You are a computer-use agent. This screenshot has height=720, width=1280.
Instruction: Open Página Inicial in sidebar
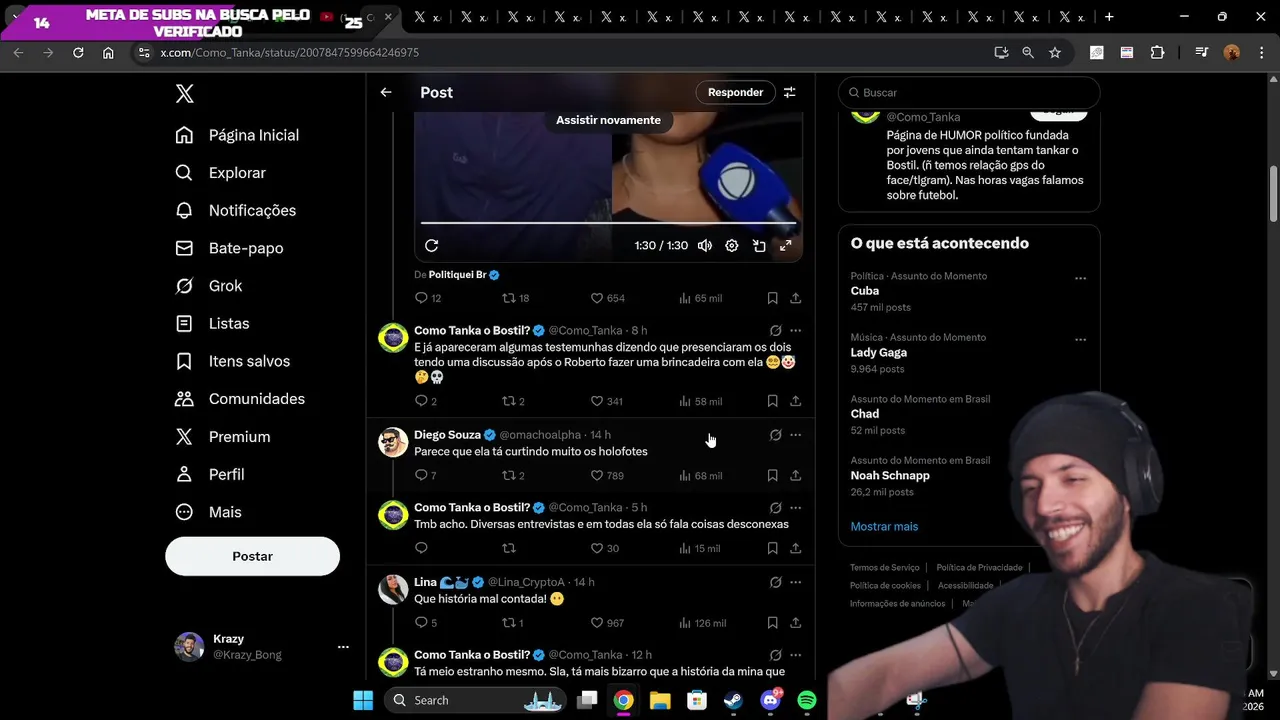click(x=237, y=135)
